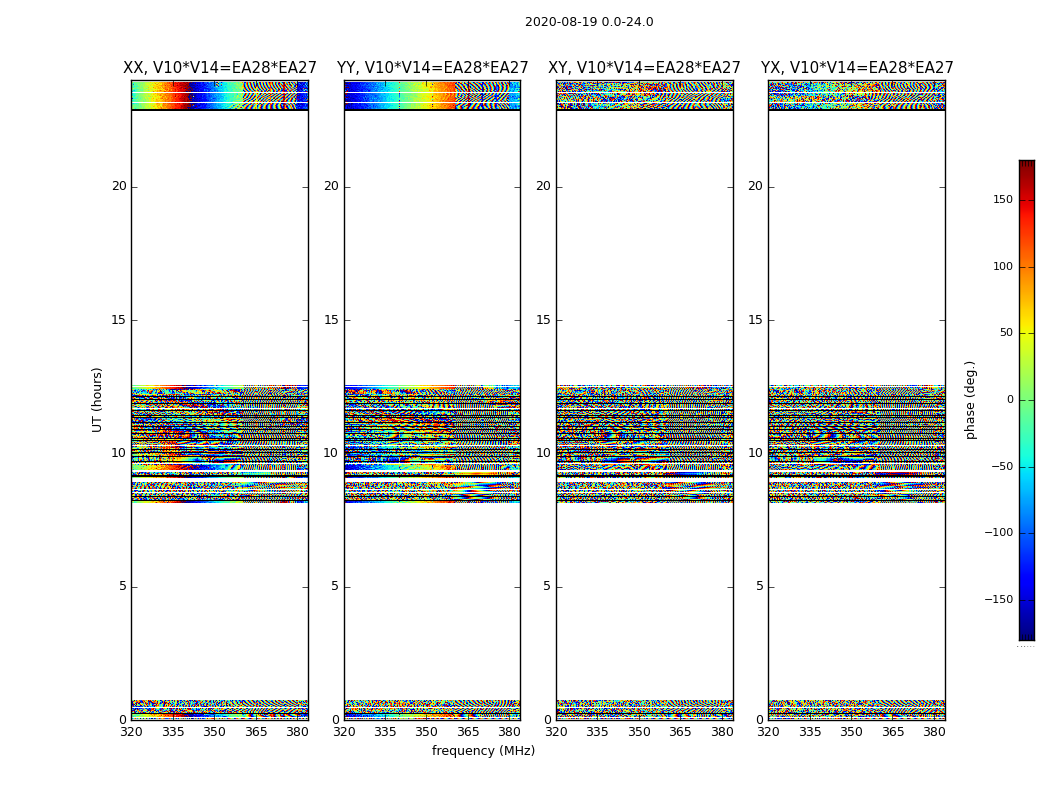Viewport: 1050px width, 800px height.
Task: Click the YY panel phase plot area
Action: [x=433, y=400]
